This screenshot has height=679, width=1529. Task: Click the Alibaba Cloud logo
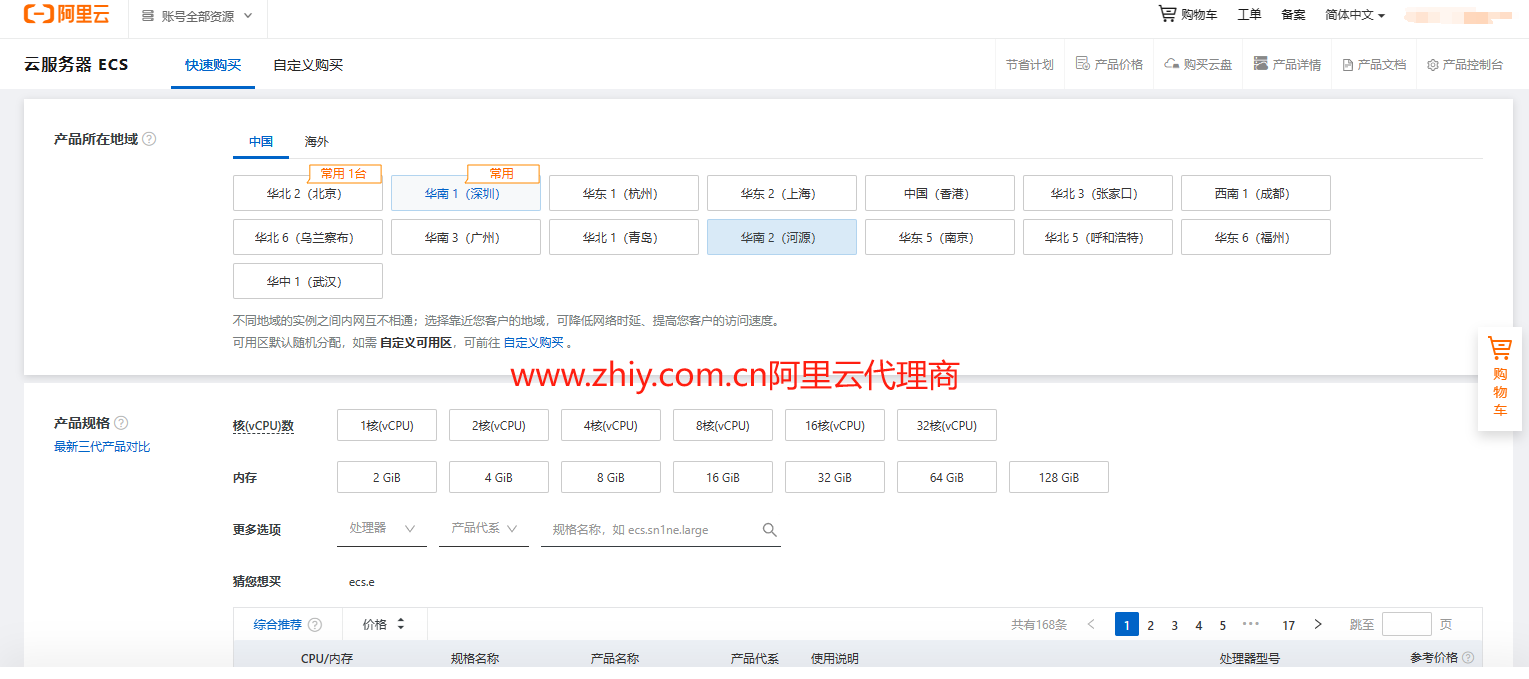coord(67,15)
